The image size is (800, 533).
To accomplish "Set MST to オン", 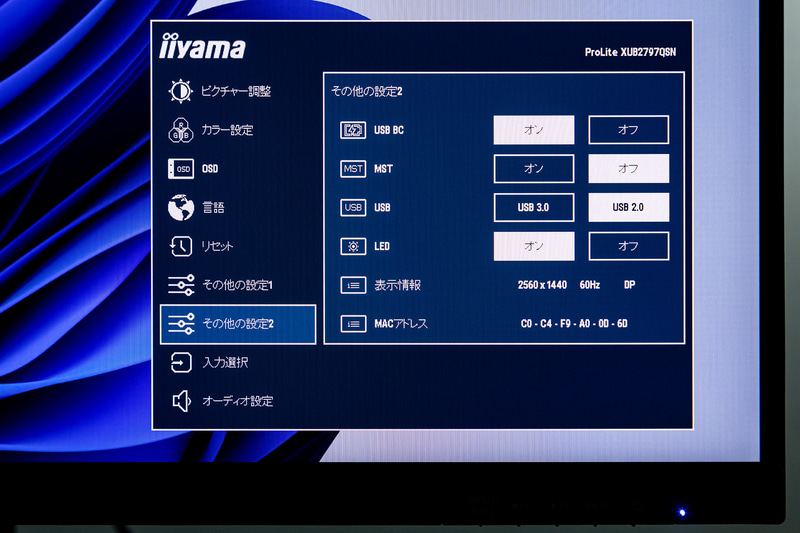I will click(x=534, y=169).
